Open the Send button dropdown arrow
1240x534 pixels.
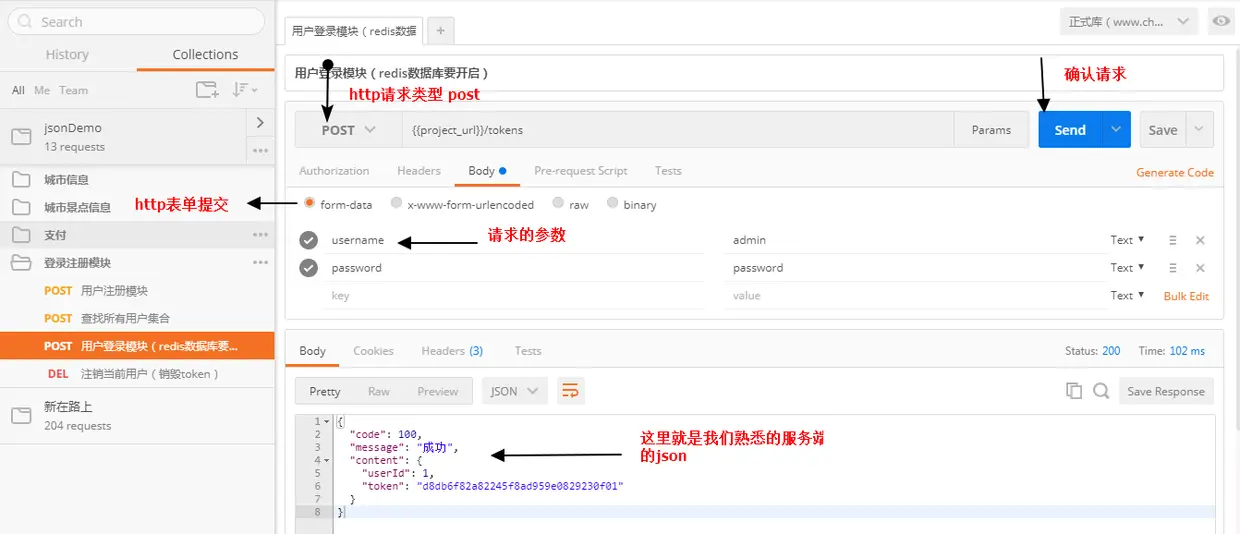[x=1116, y=130]
